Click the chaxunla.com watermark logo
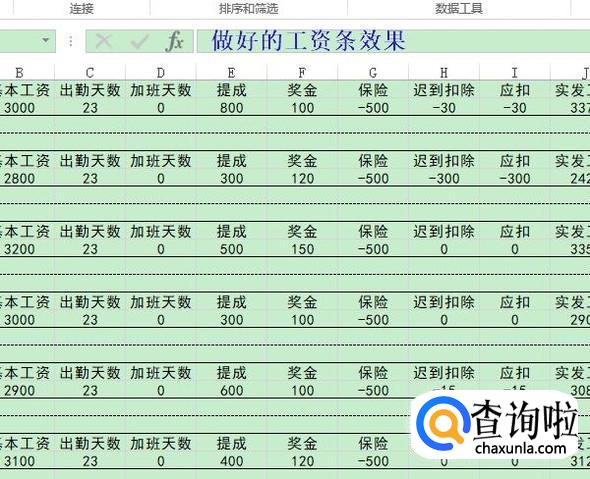 [x=495, y=425]
